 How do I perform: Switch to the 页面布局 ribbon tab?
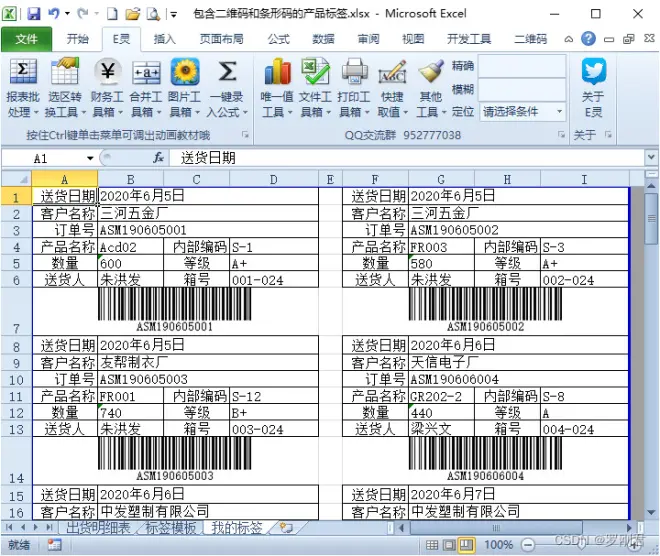(221, 39)
